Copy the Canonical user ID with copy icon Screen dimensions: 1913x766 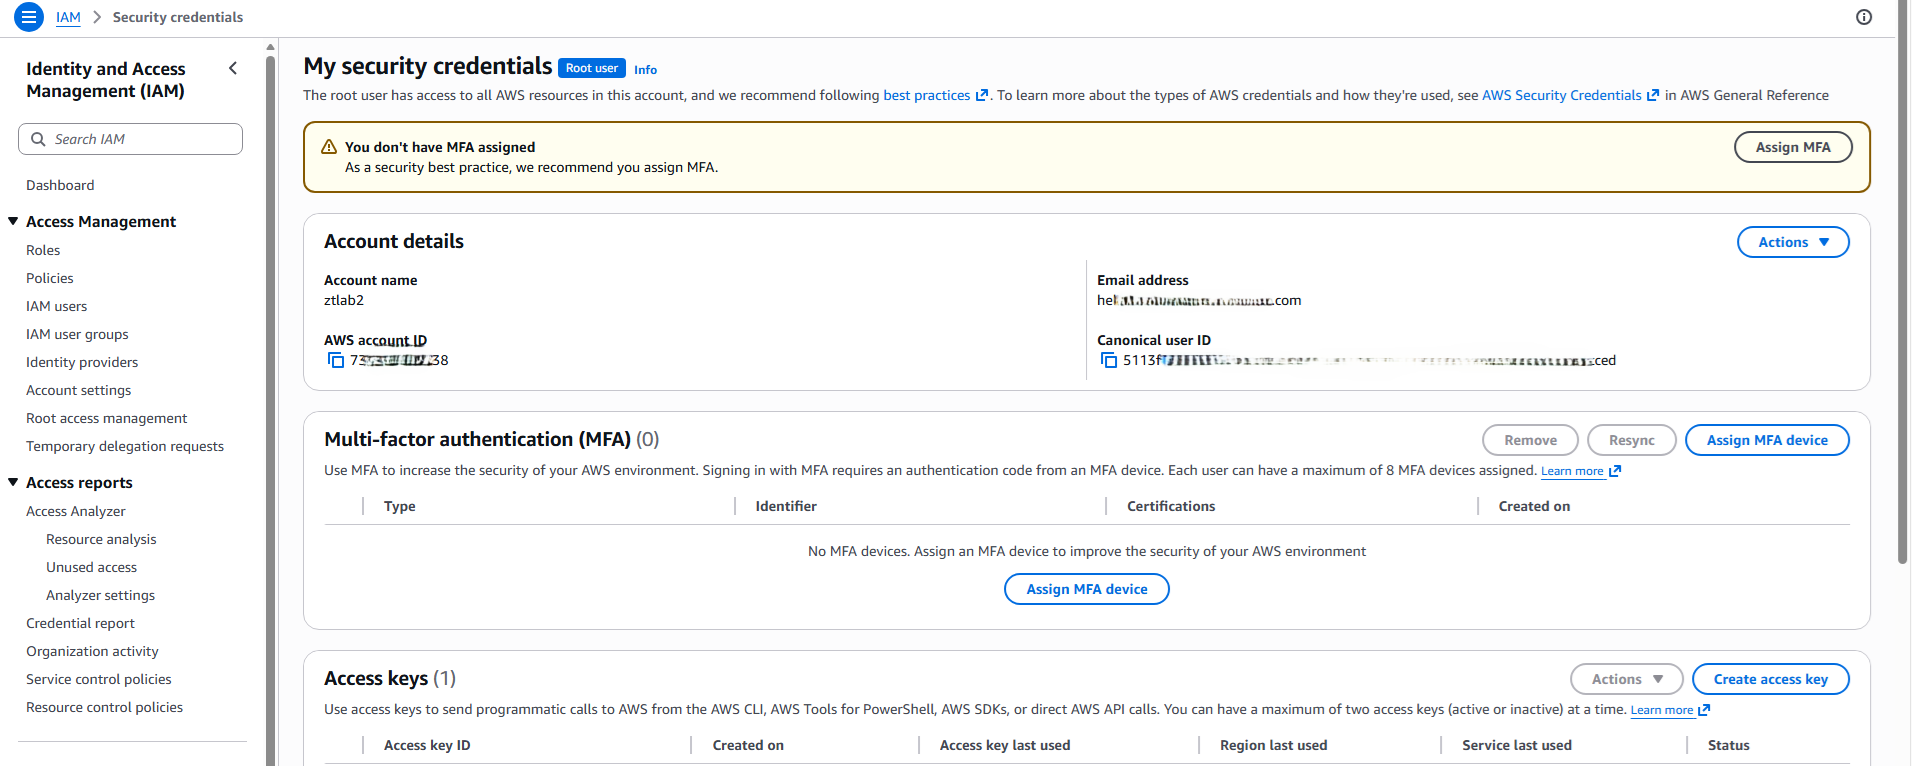[1109, 360]
